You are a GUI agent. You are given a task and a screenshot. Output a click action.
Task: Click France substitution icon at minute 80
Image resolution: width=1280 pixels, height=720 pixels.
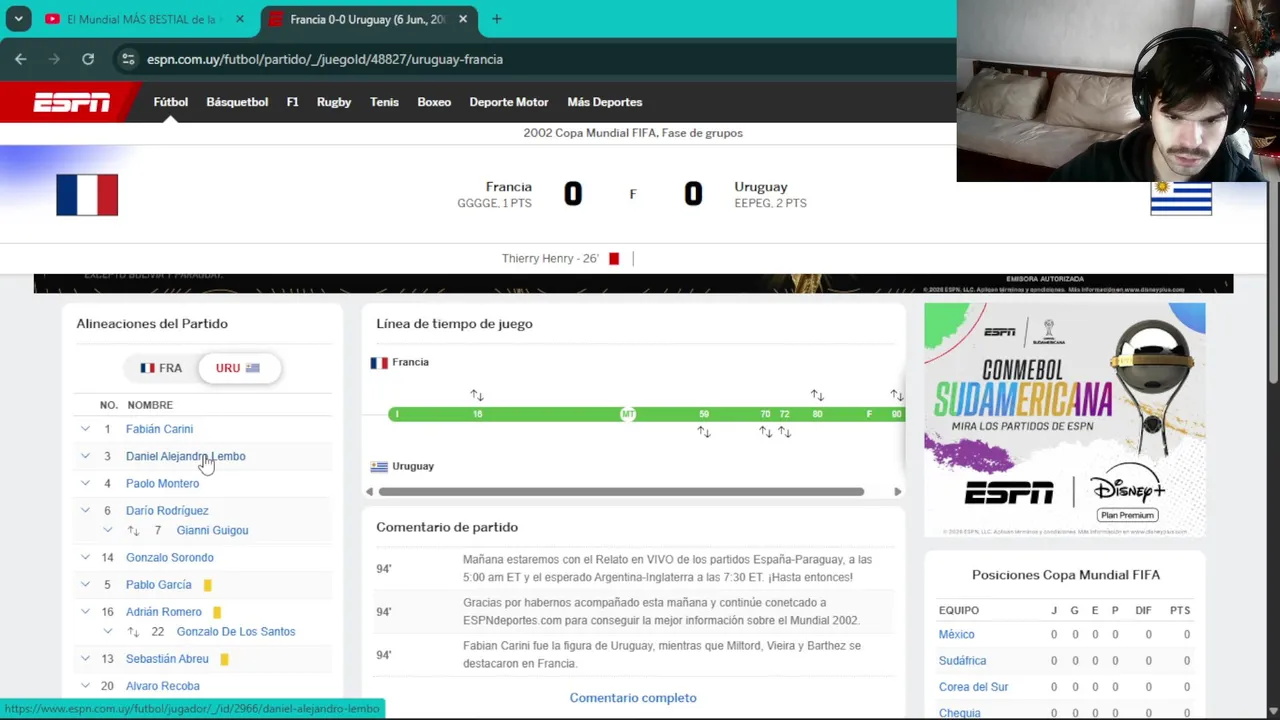tap(817, 396)
